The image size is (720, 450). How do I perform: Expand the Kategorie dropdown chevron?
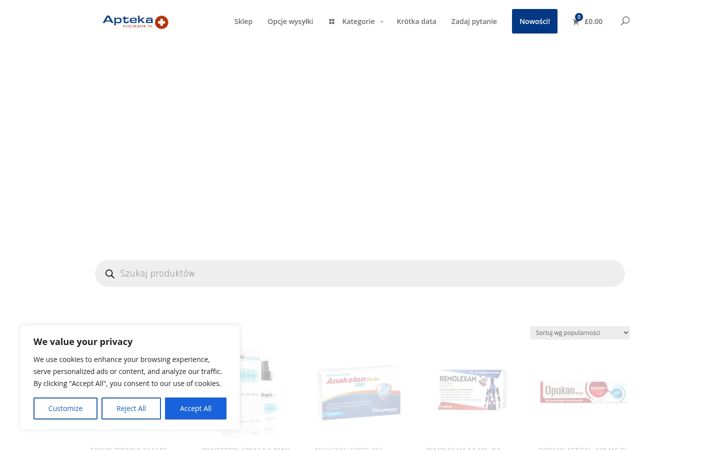pyautogui.click(x=382, y=22)
